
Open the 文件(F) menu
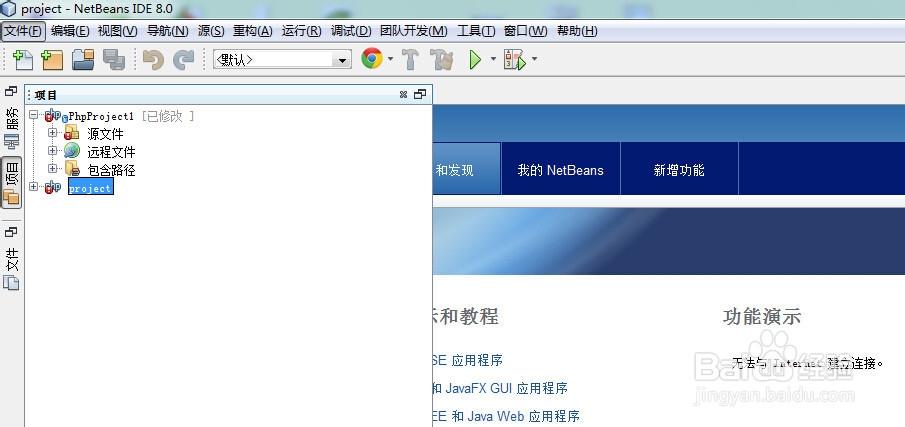pos(23,31)
